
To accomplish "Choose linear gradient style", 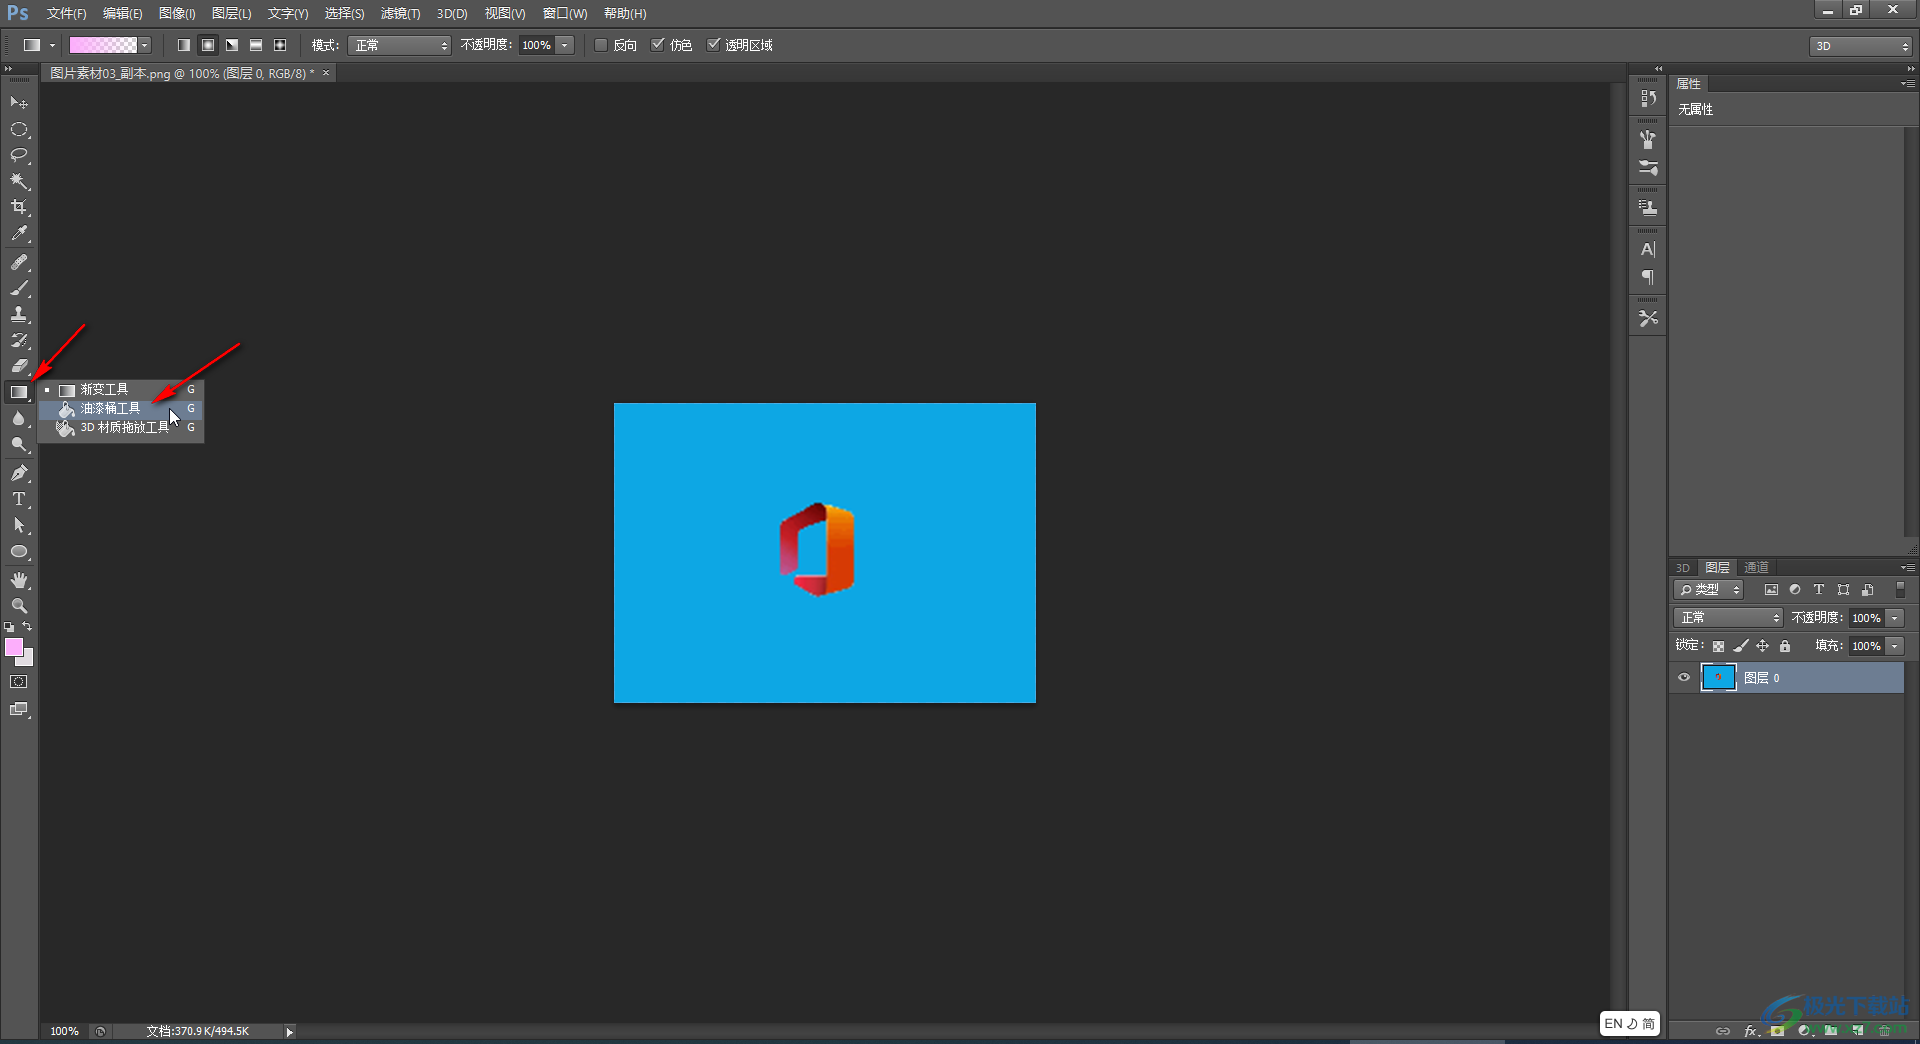I will pos(184,45).
